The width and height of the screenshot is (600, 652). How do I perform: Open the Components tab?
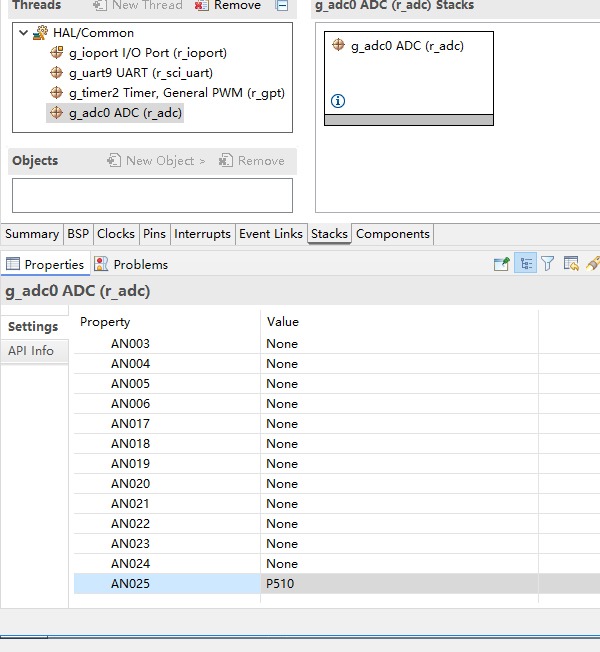[x=393, y=234]
